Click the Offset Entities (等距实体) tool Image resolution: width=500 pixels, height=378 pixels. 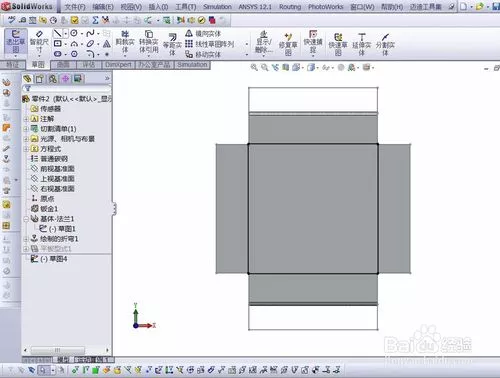pos(172,44)
